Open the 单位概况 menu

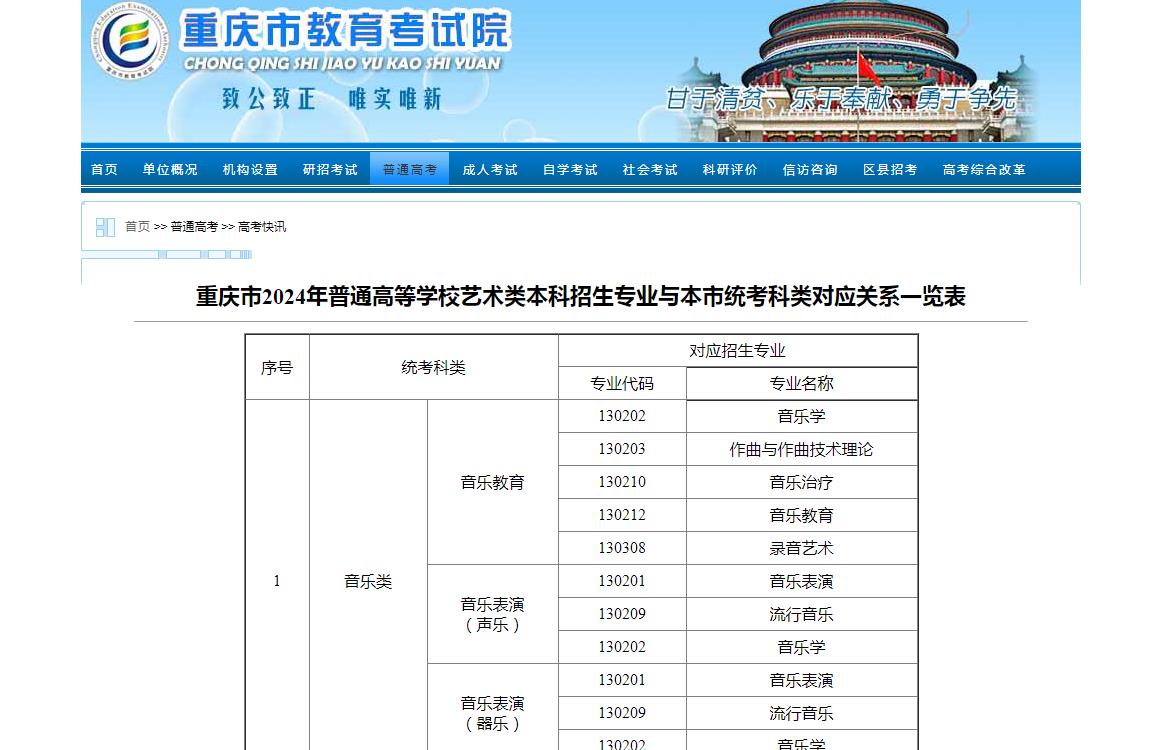[x=170, y=169]
